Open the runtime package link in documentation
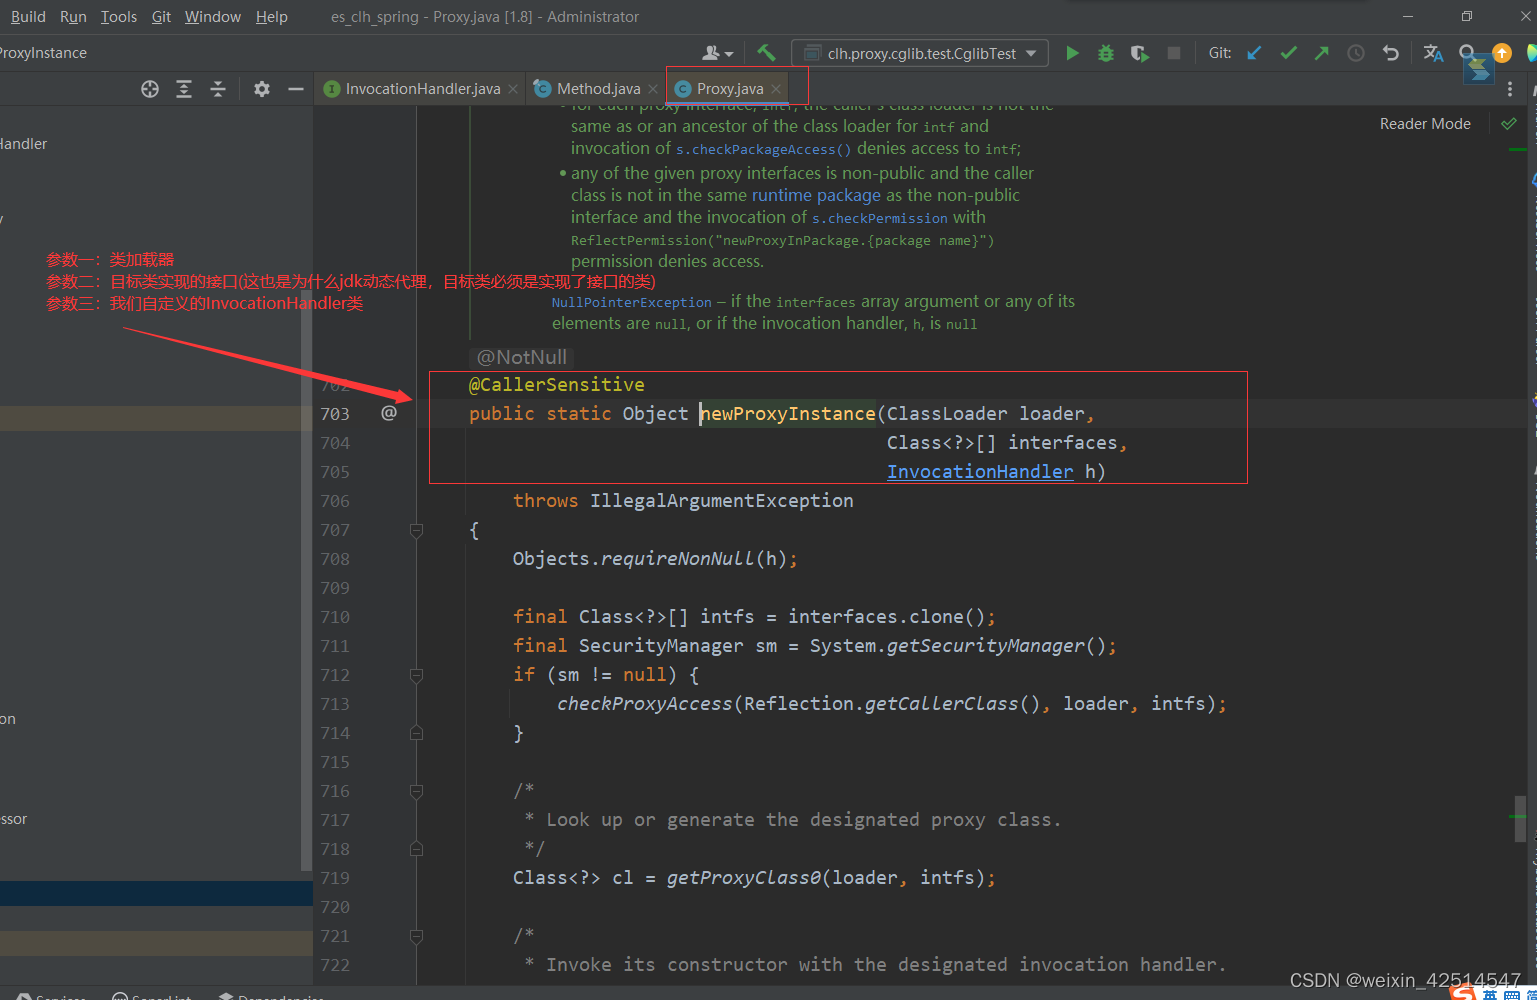1537x1000 pixels. (816, 195)
